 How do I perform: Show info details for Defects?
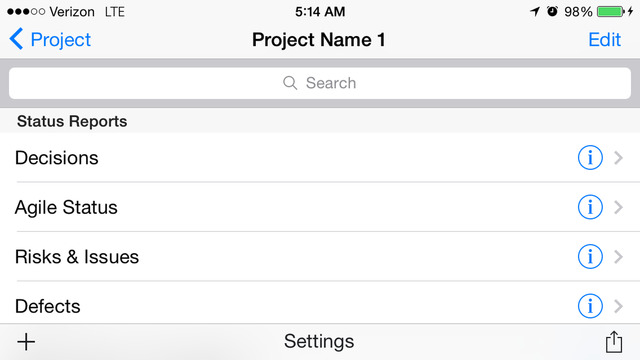point(590,306)
